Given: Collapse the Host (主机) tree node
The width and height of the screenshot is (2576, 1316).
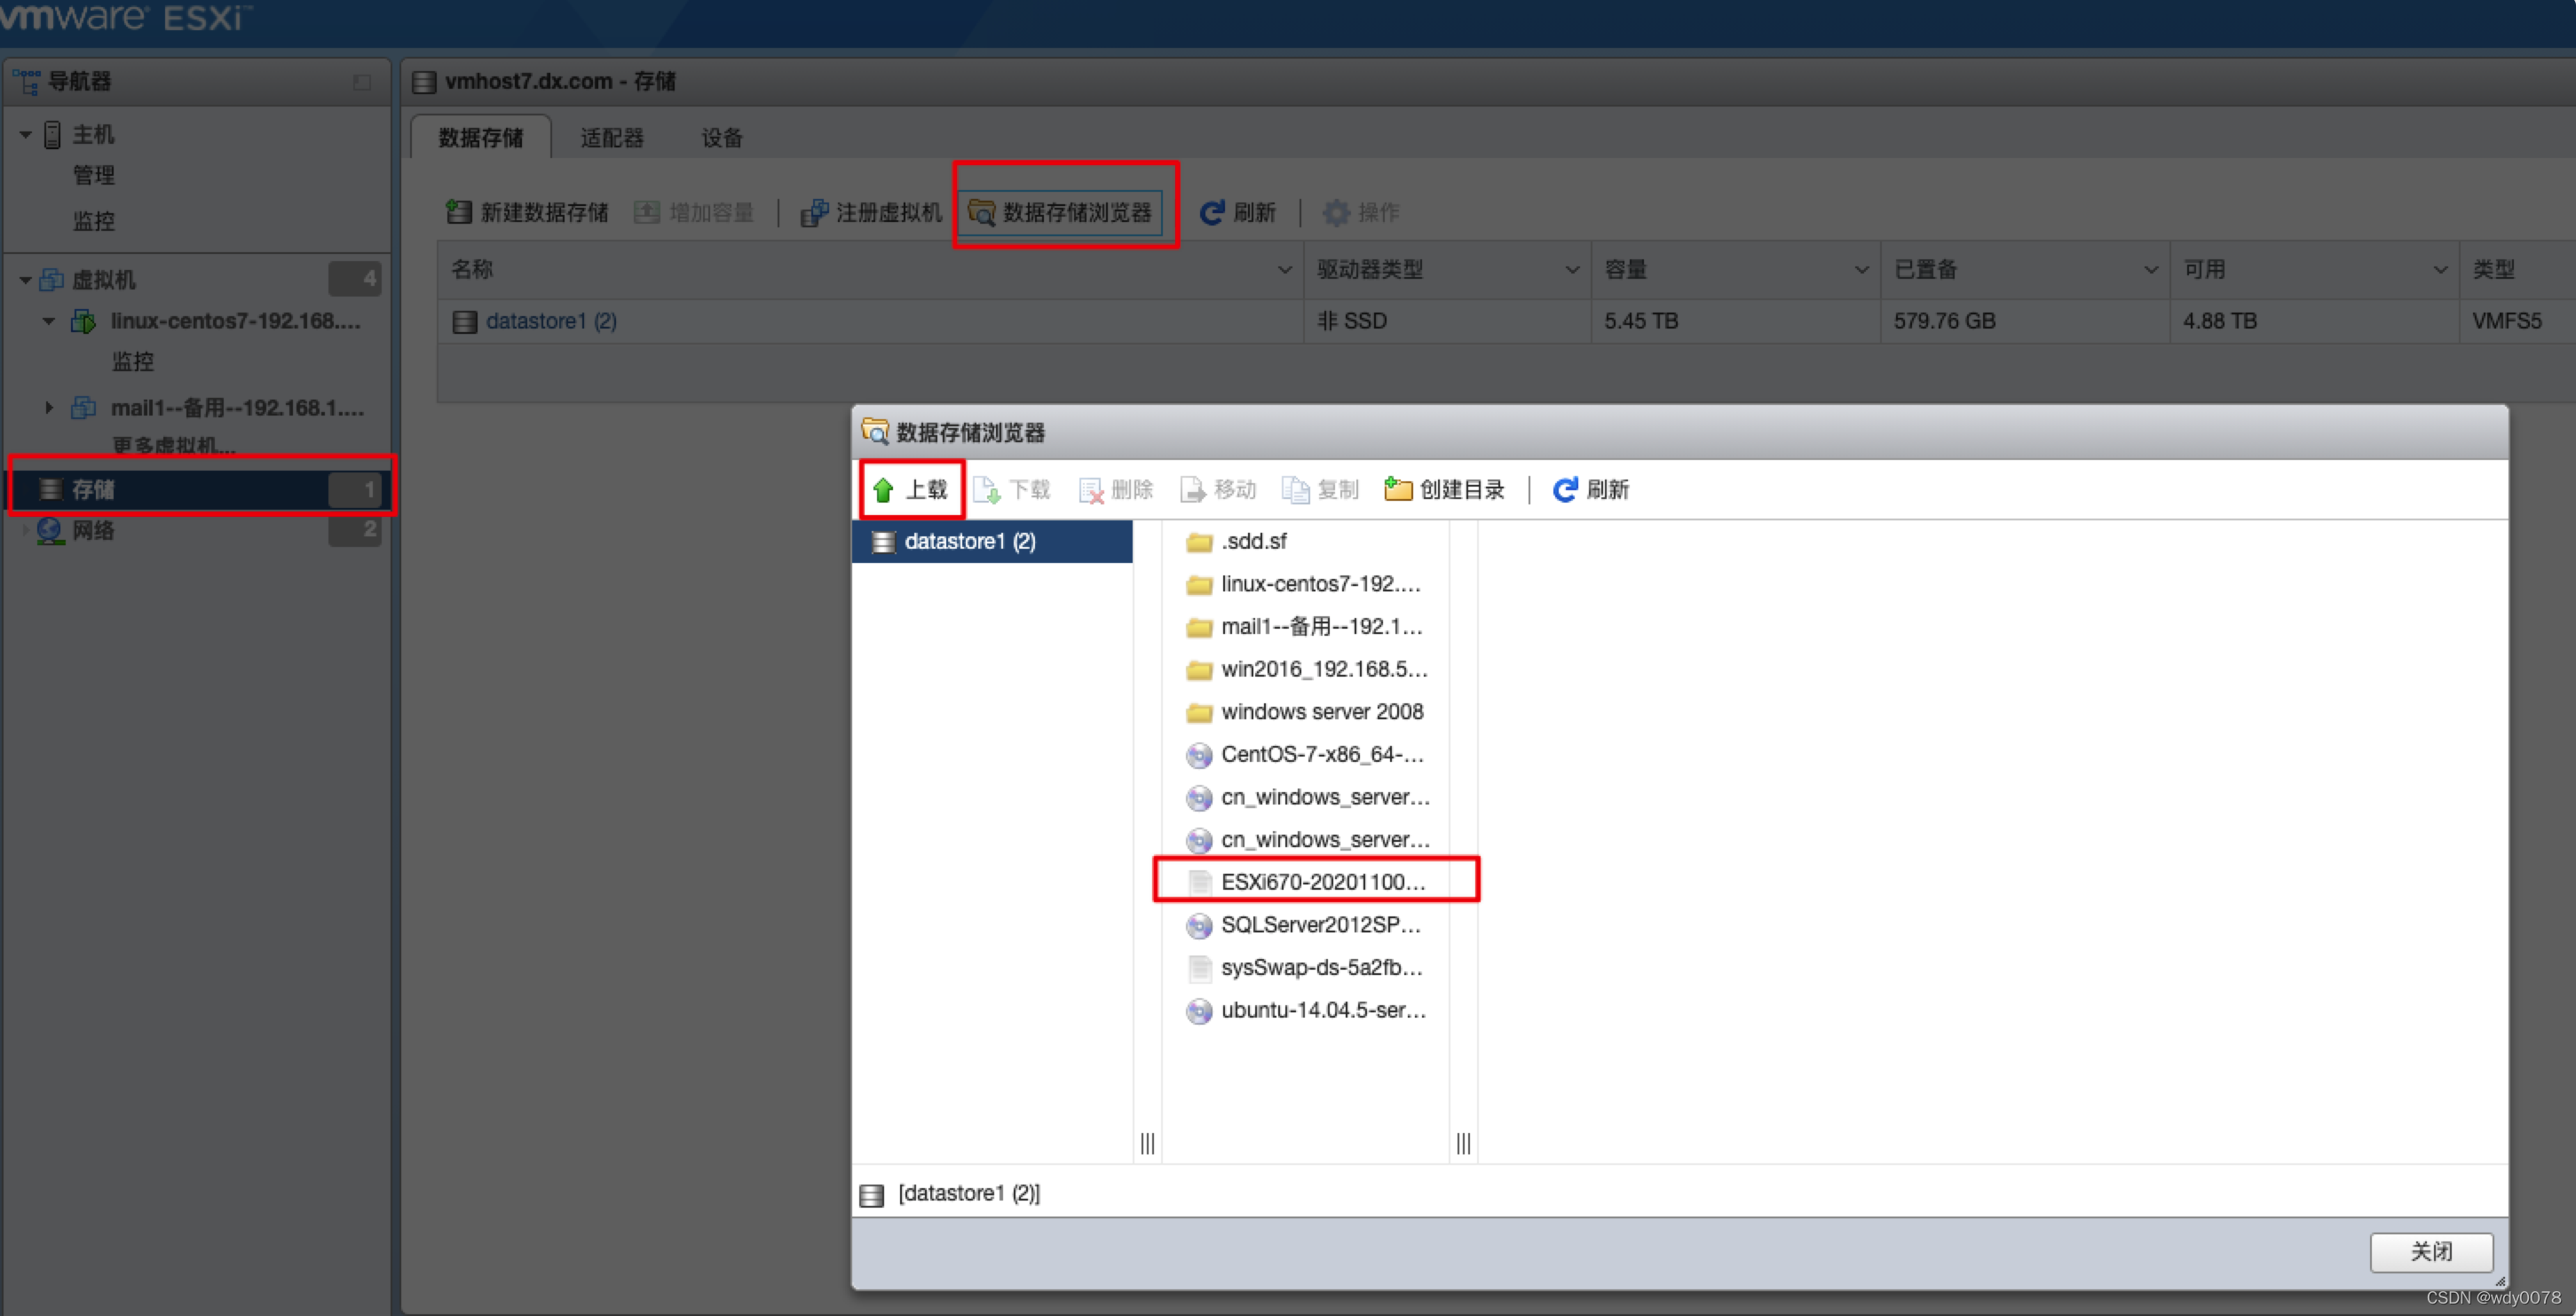Looking at the screenshot, I should tap(26, 134).
